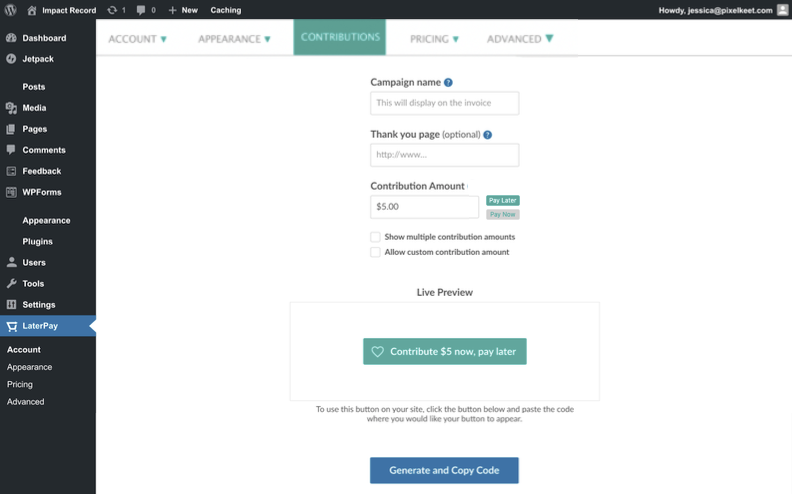Open the Appearance submenu under LaterPay
This screenshot has height=494, width=792.
(x=29, y=367)
